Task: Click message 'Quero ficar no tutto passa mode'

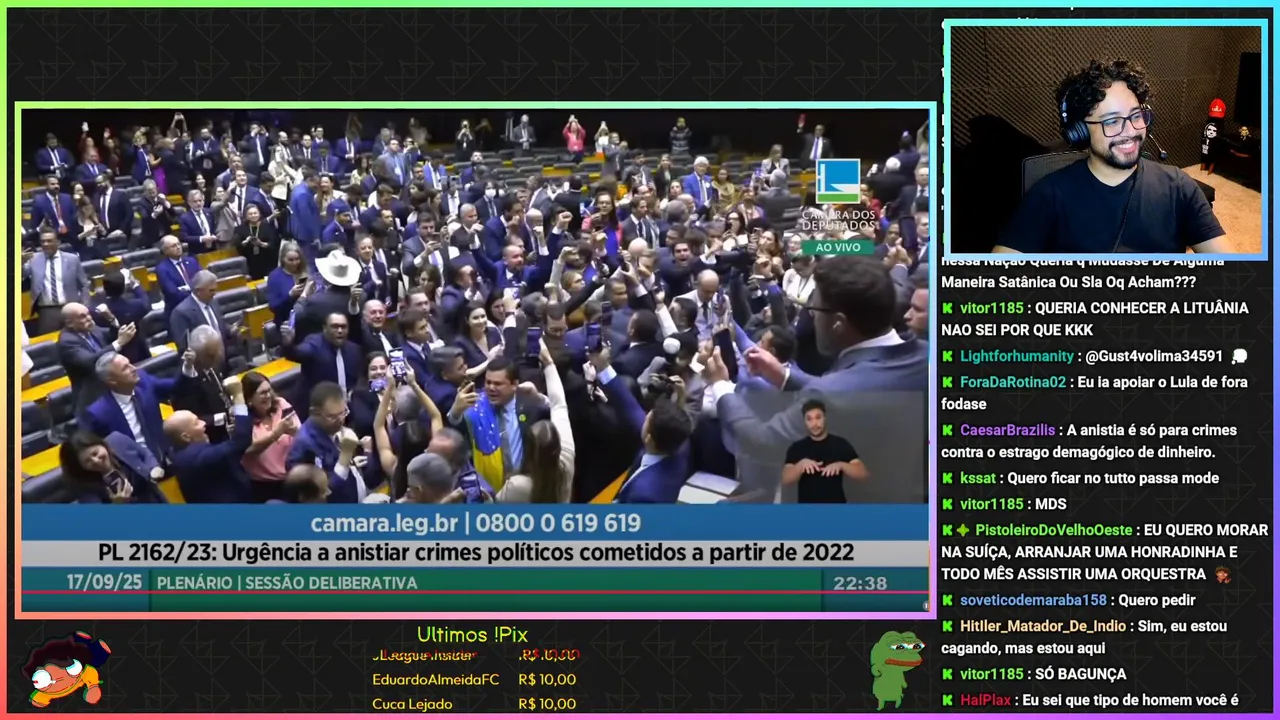Action: point(1112,478)
